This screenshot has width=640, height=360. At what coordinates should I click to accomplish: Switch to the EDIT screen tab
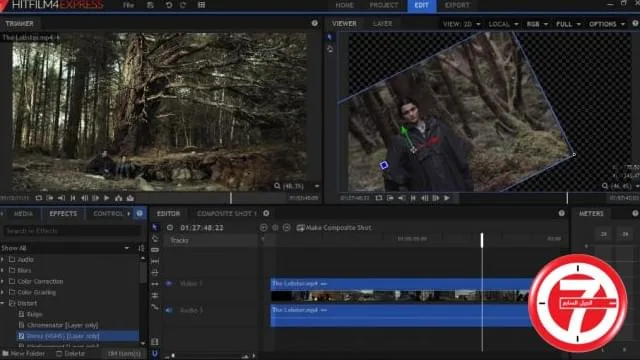(x=422, y=5)
